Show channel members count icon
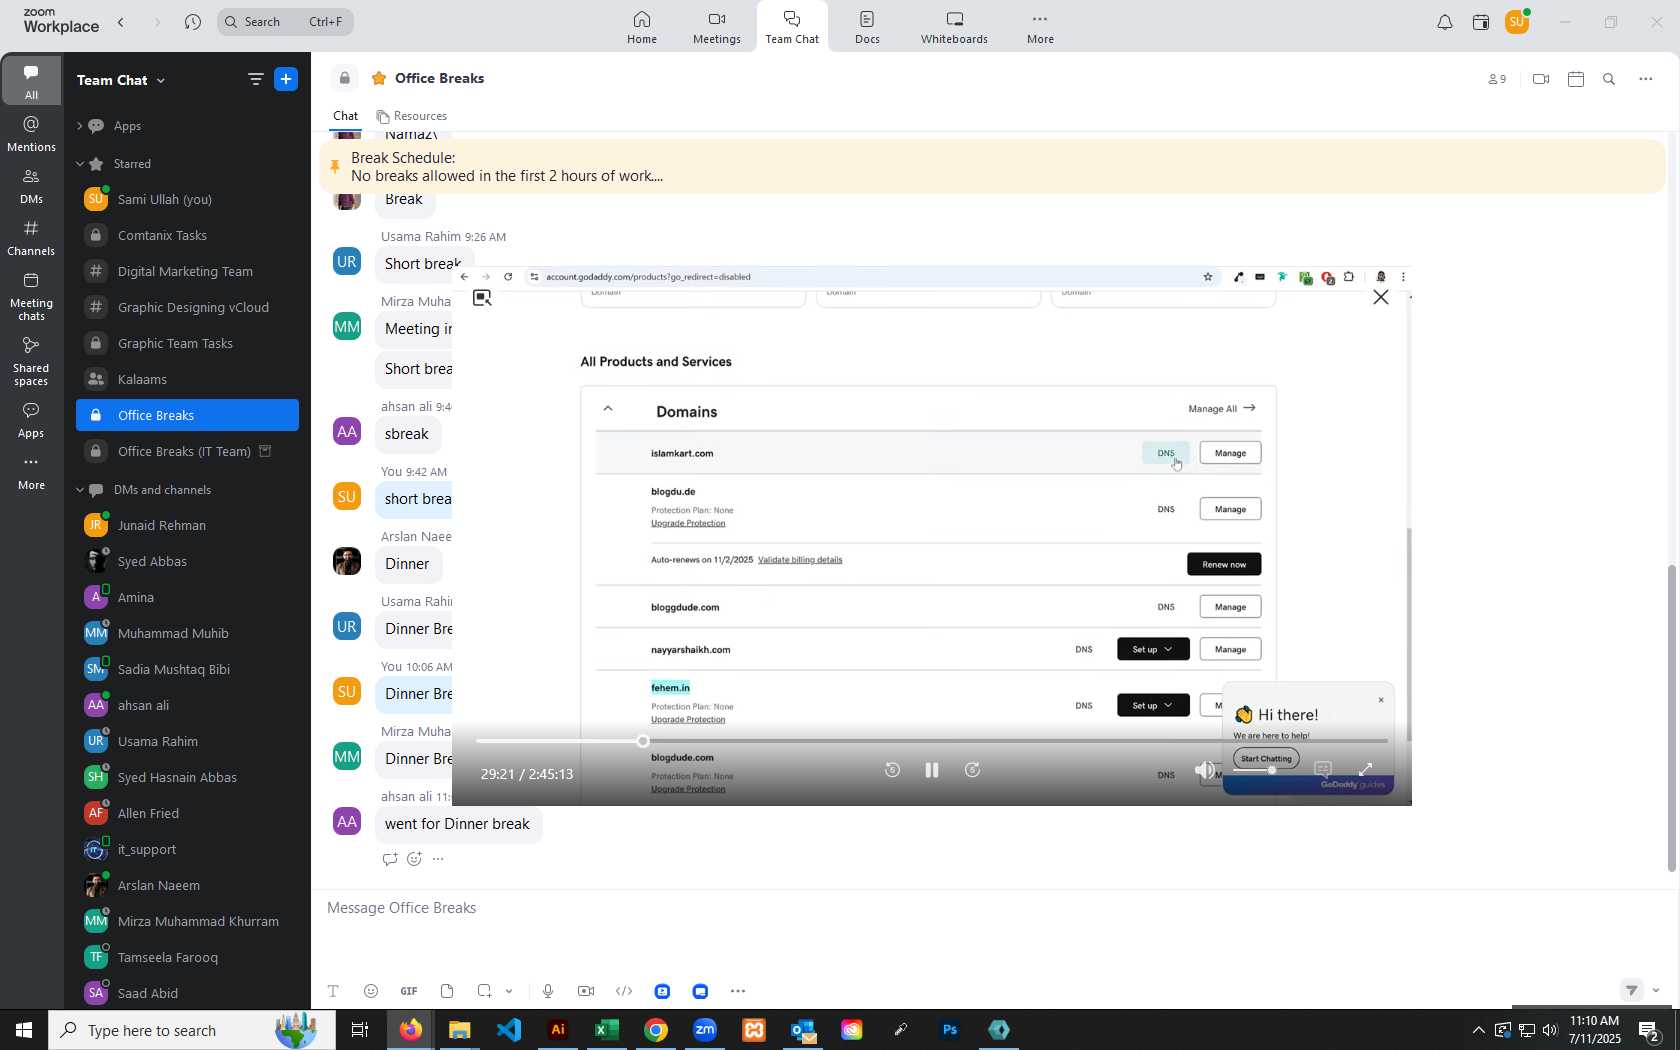 tap(1497, 79)
